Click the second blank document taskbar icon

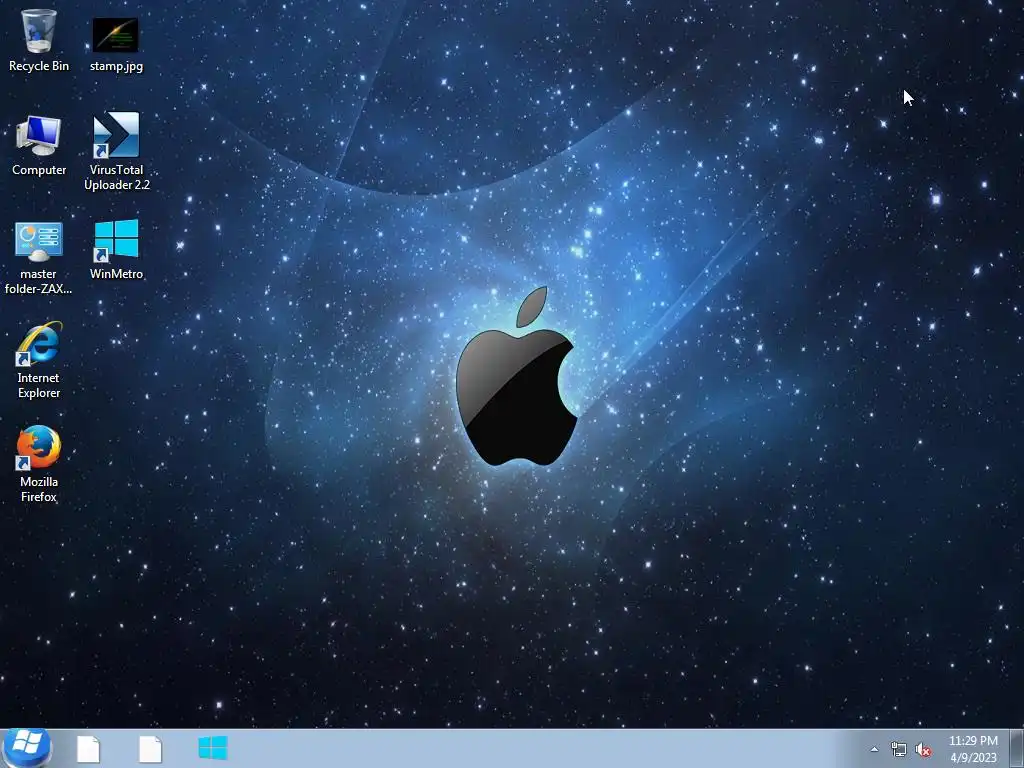[150, 749]
